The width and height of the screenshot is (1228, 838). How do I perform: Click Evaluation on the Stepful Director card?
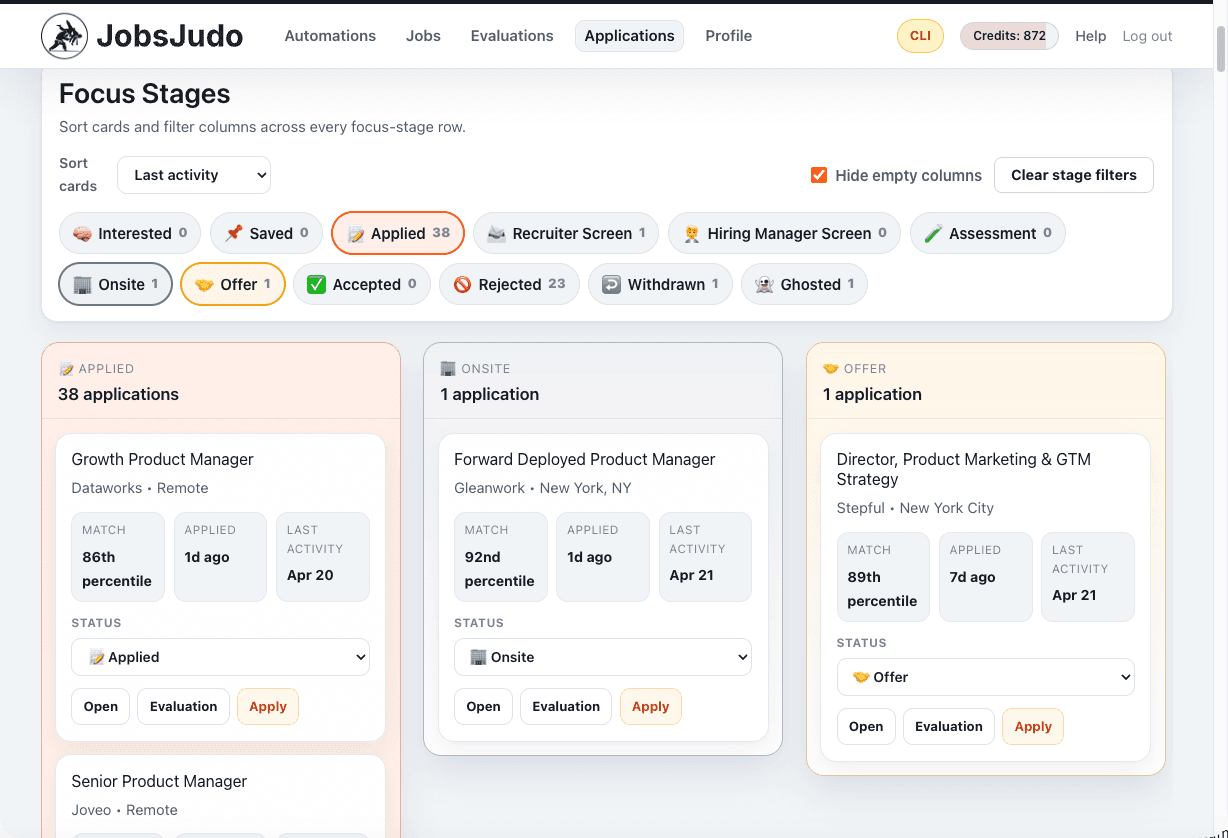coord(949,726)
